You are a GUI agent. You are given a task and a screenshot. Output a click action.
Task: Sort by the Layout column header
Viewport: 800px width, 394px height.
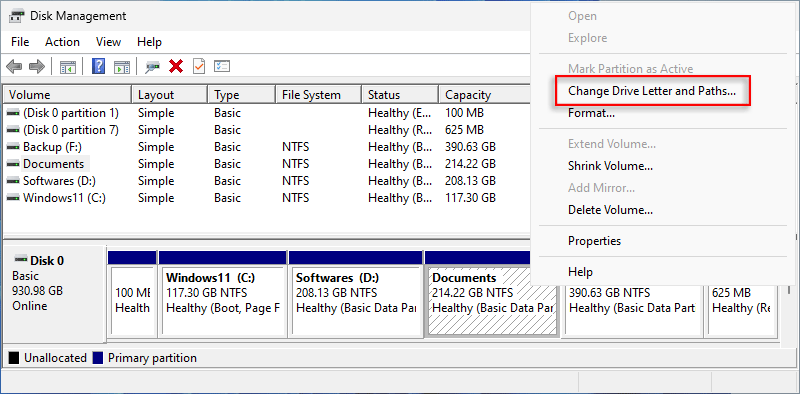pyautogui.click(x=170, y=94)
